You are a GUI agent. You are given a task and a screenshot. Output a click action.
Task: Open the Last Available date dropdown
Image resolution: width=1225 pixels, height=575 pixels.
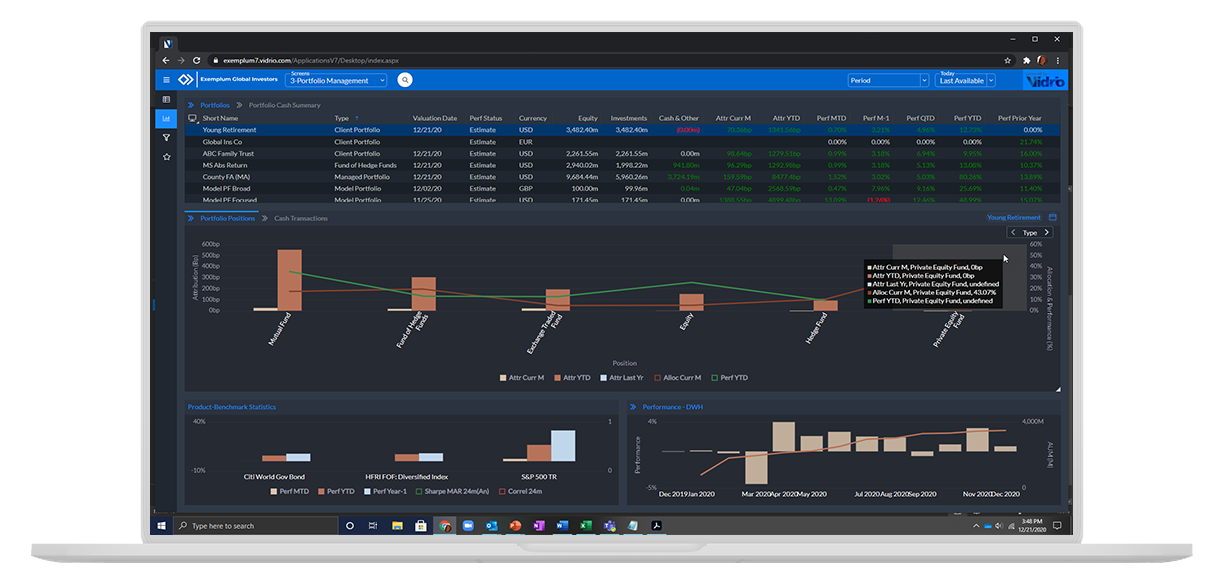coord(966,80)
